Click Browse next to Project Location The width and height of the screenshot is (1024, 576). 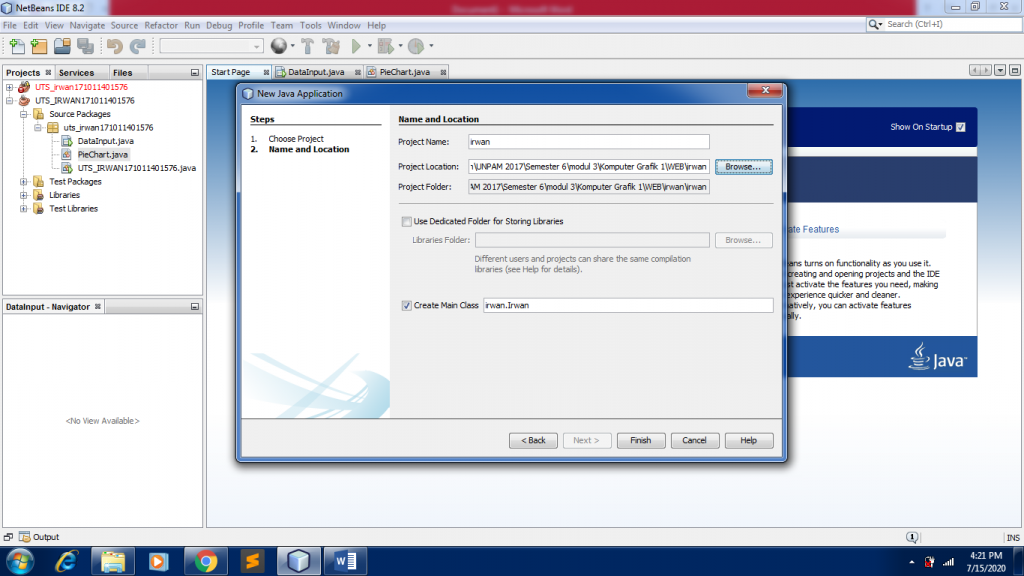click(x=743, y=166)
